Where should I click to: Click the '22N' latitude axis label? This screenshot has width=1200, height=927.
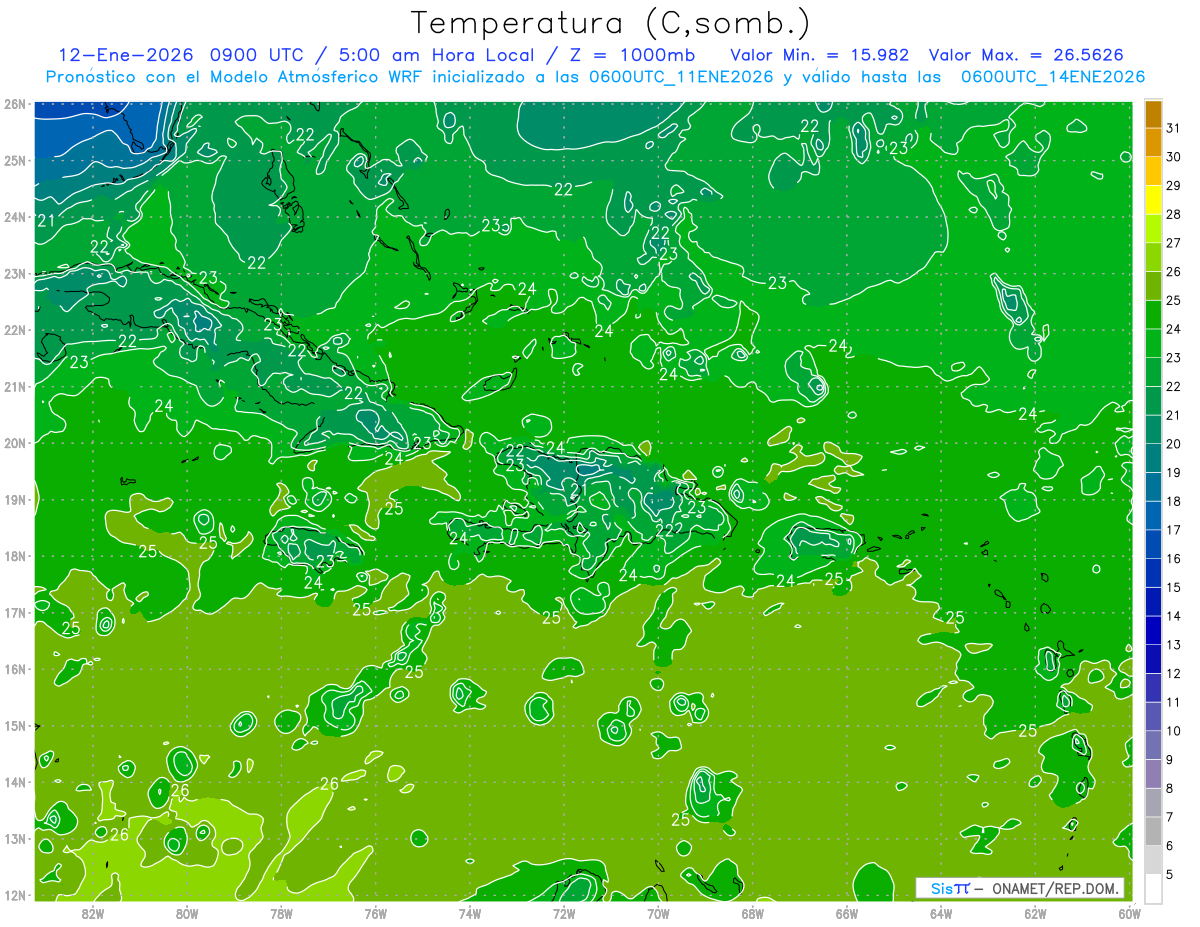pos(14,330)
